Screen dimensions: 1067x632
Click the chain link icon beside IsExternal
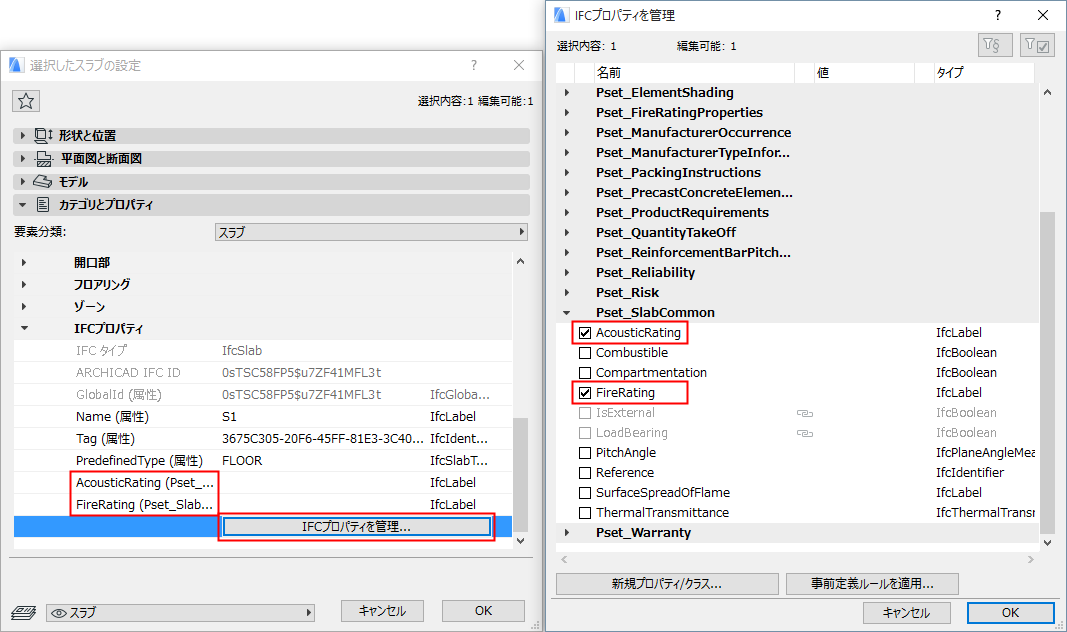point(805,412)
